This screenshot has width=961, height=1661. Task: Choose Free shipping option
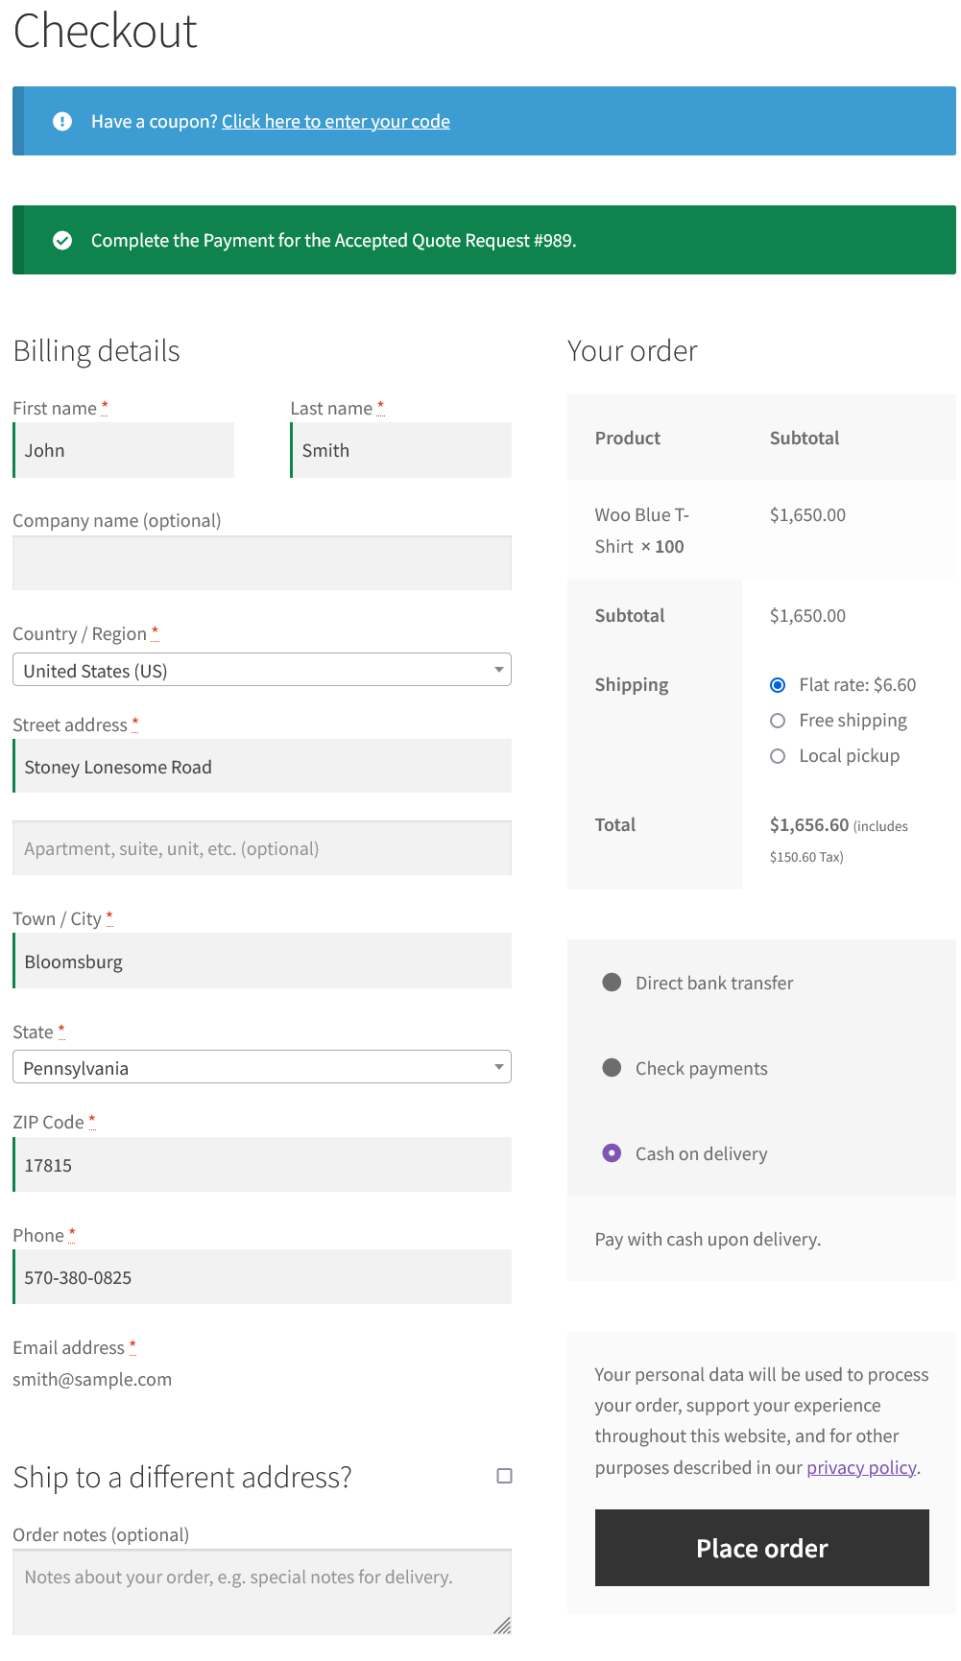point(777,721)
